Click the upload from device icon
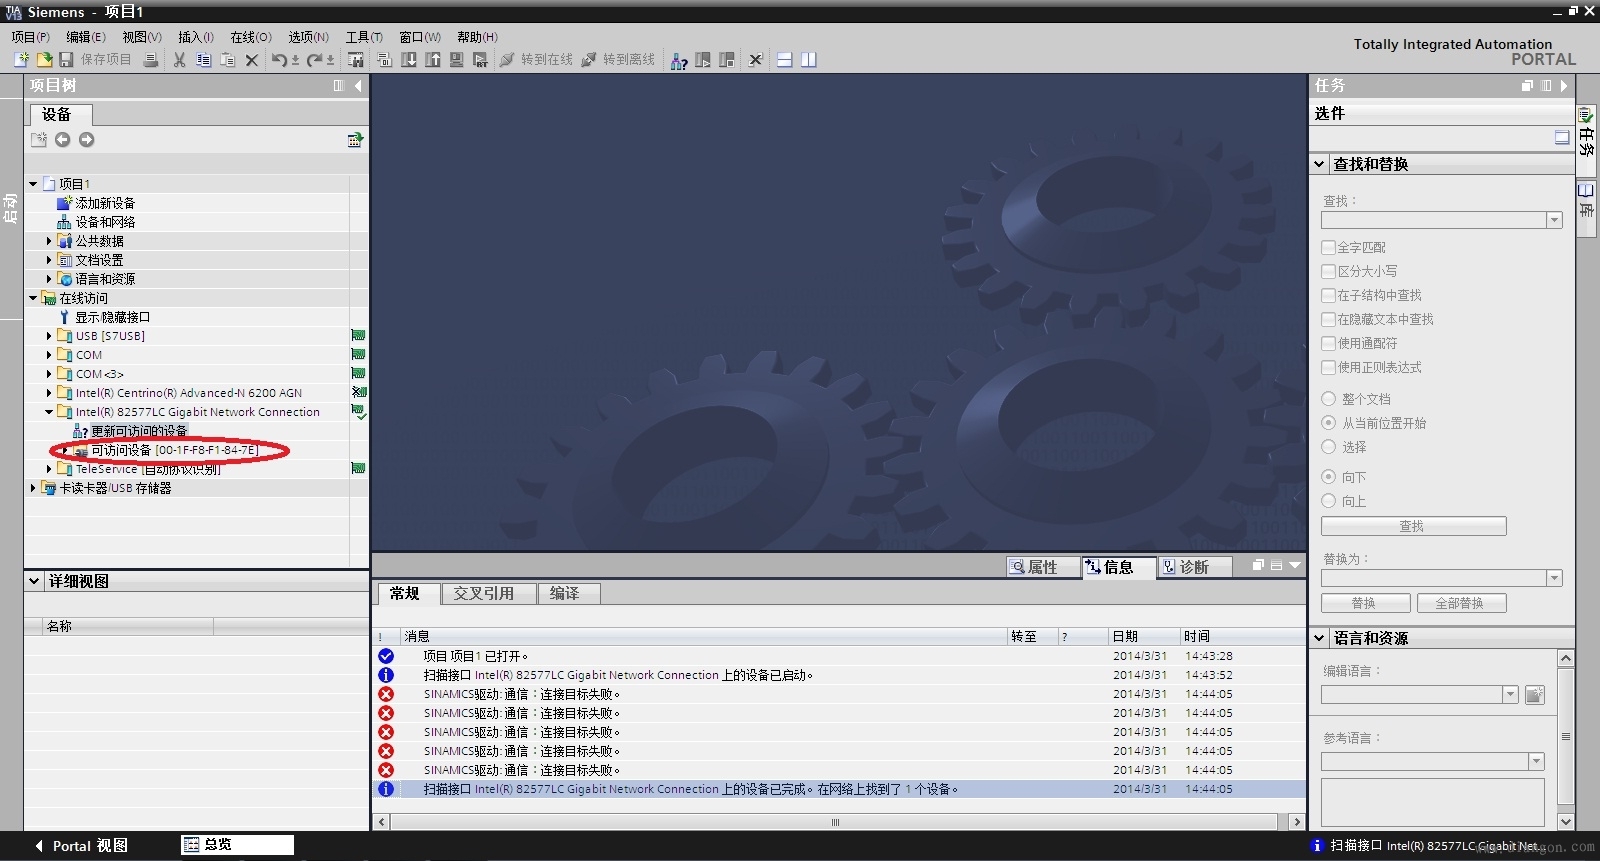Viewport: 1600px width, 861px height. (x=433, y=60)
